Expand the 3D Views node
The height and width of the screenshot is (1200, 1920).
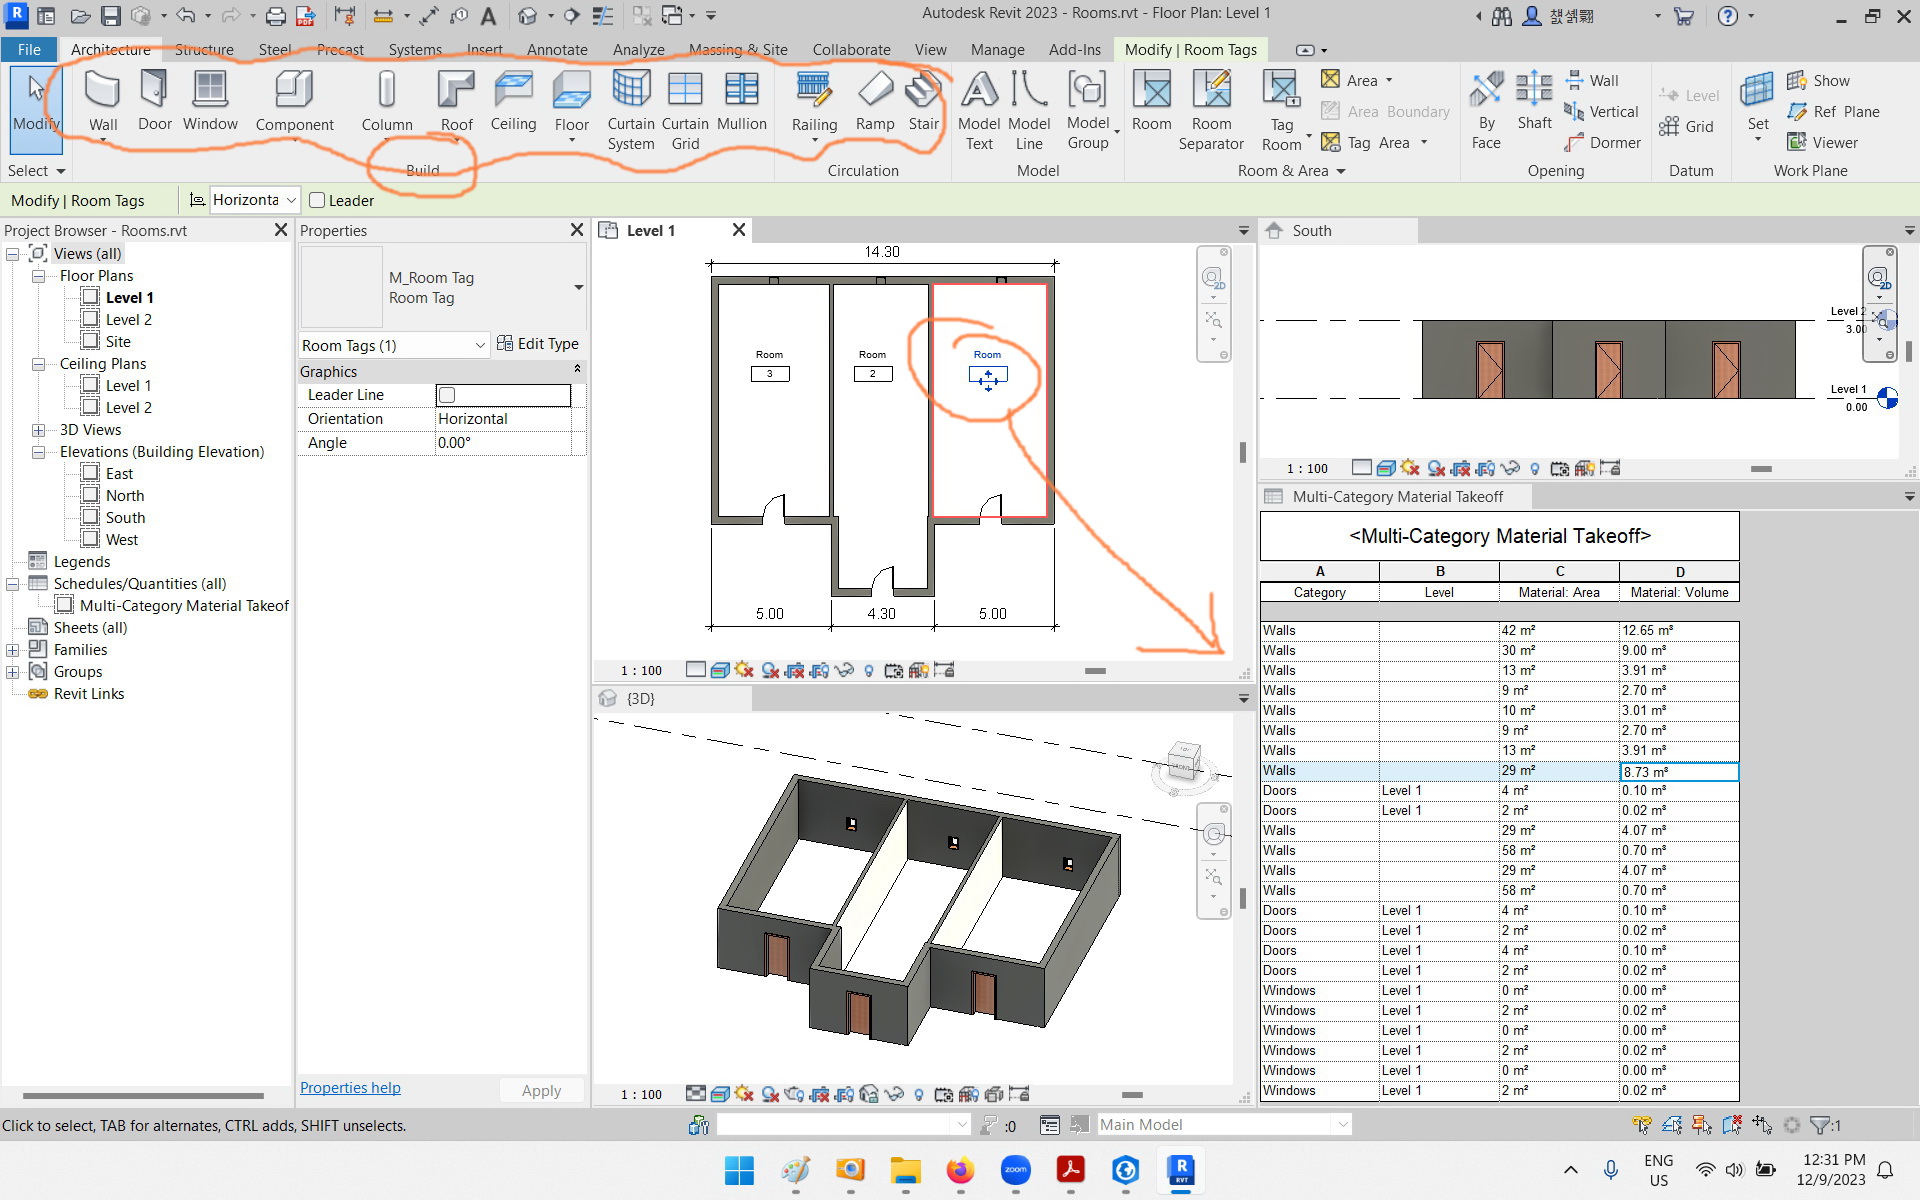pyautogui.click(x=38, y=429)
